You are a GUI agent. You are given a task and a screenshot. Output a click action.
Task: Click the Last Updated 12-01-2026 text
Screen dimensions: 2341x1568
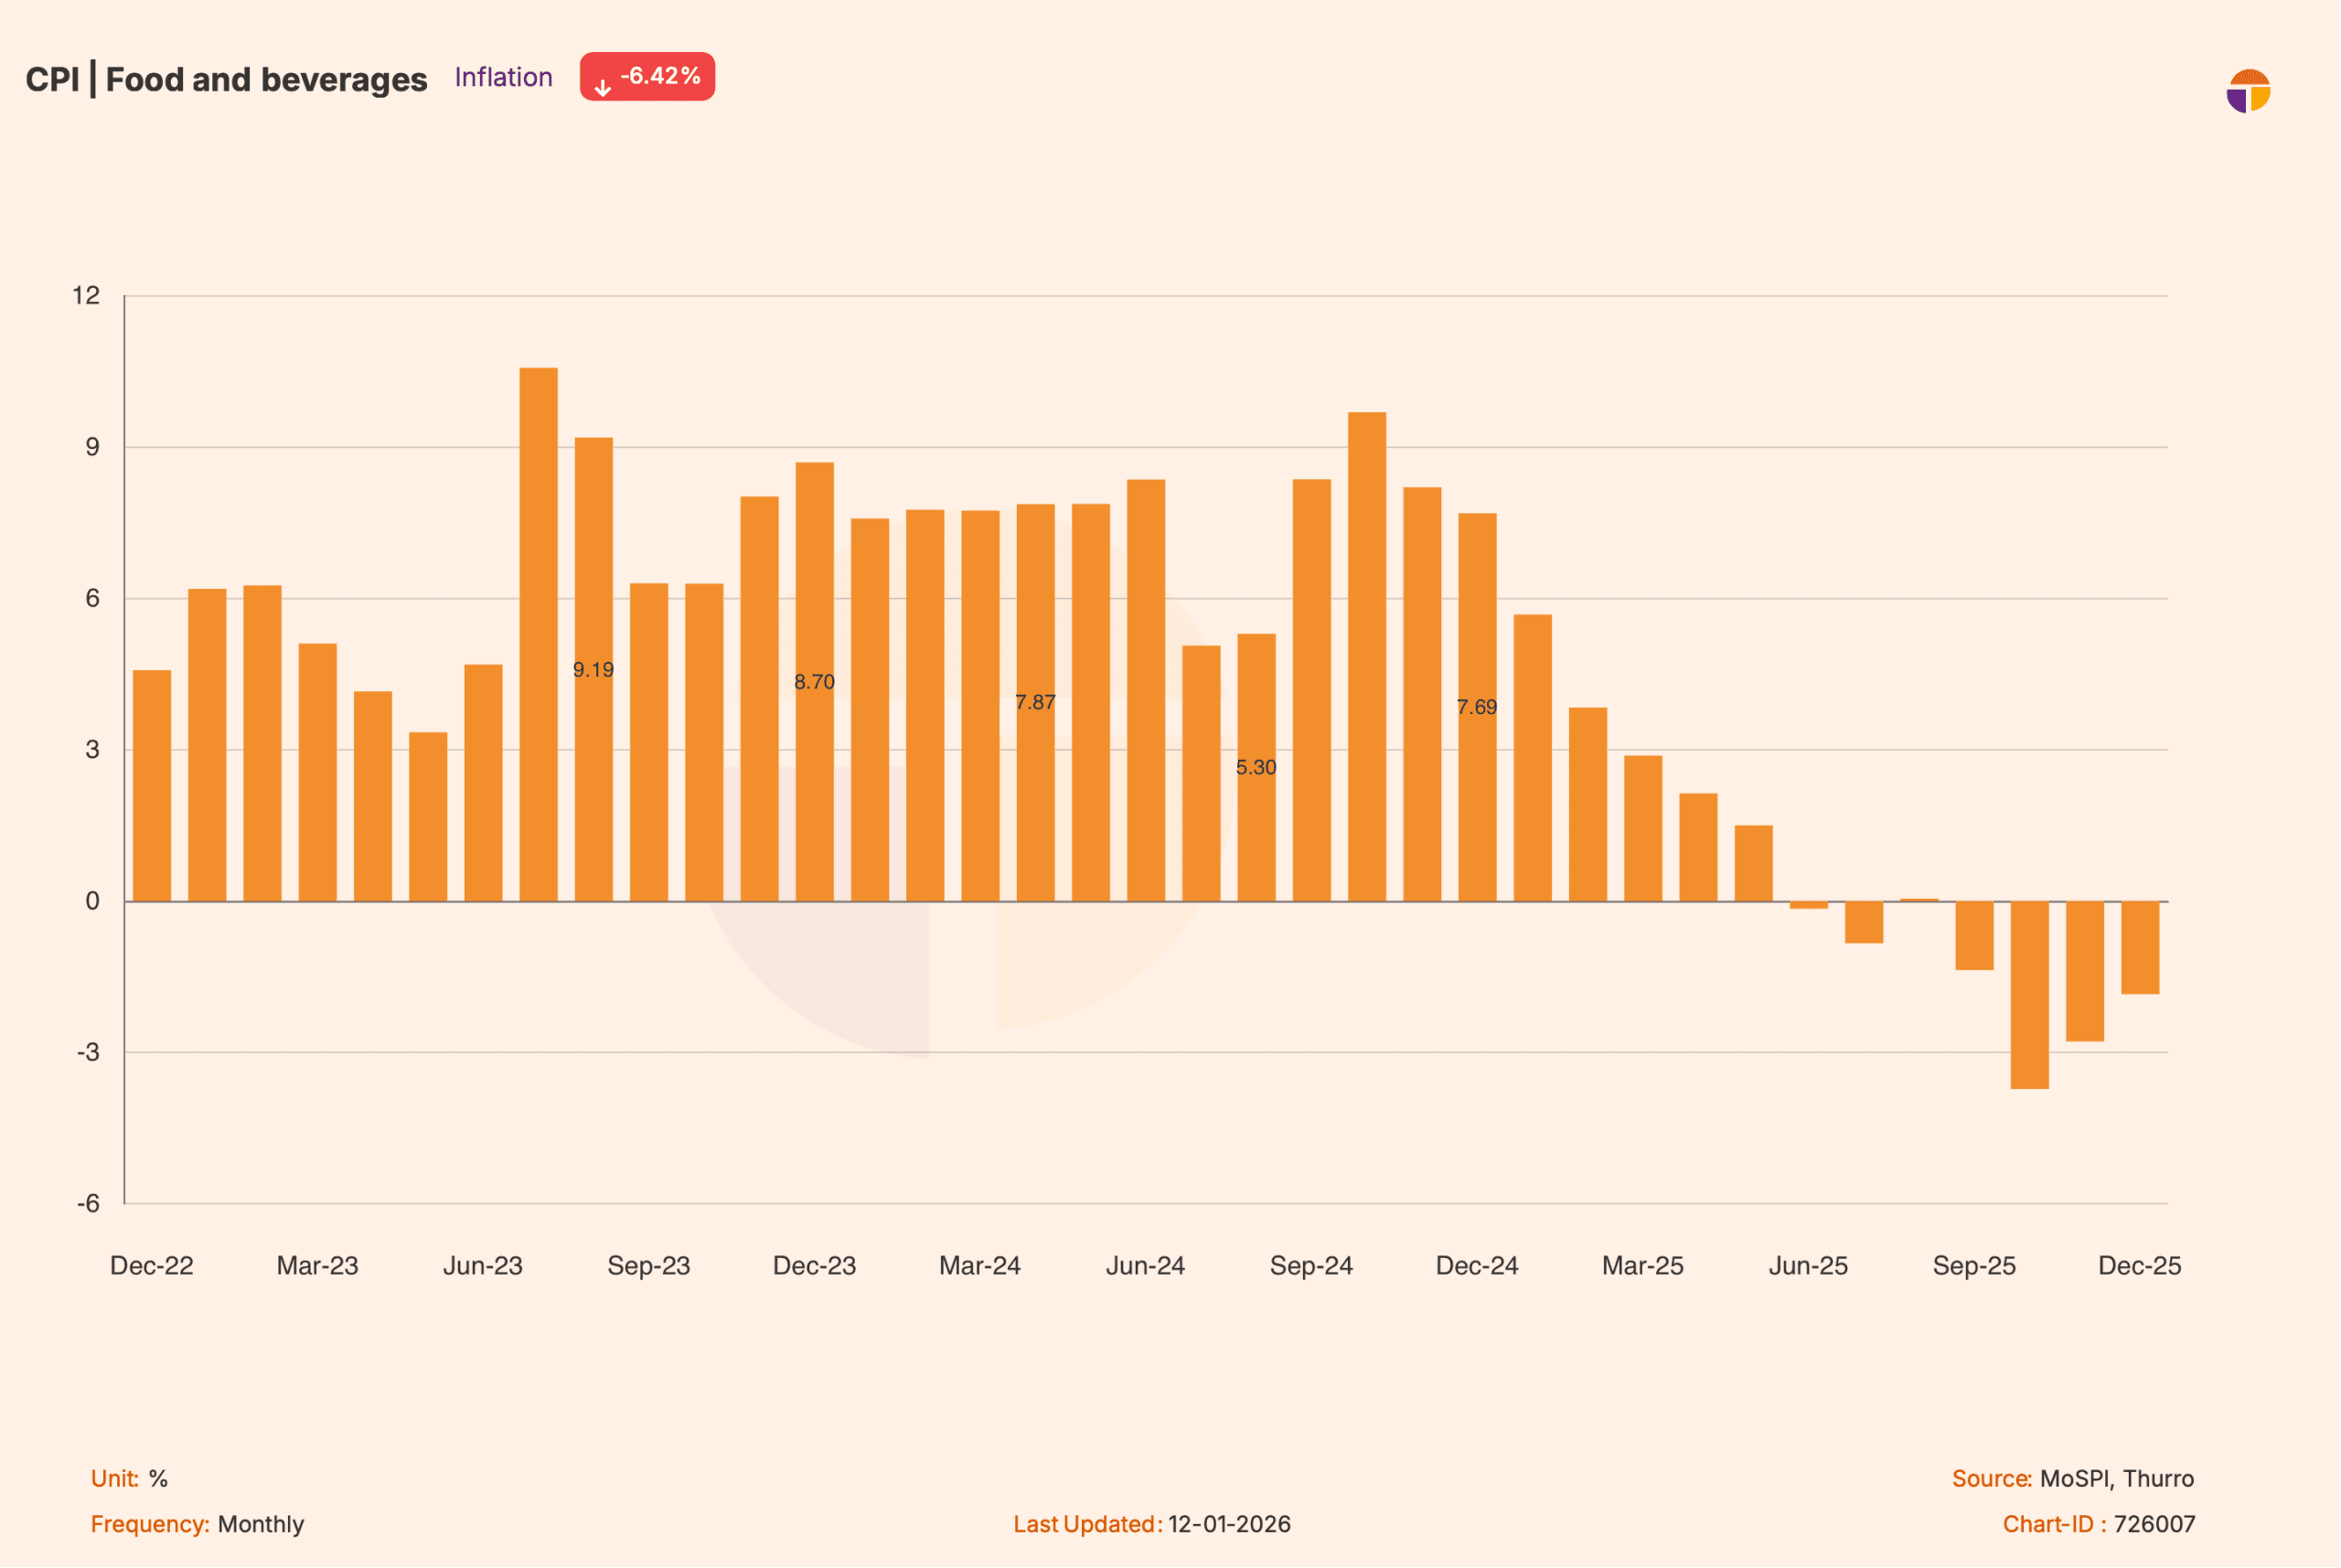1152,1525
